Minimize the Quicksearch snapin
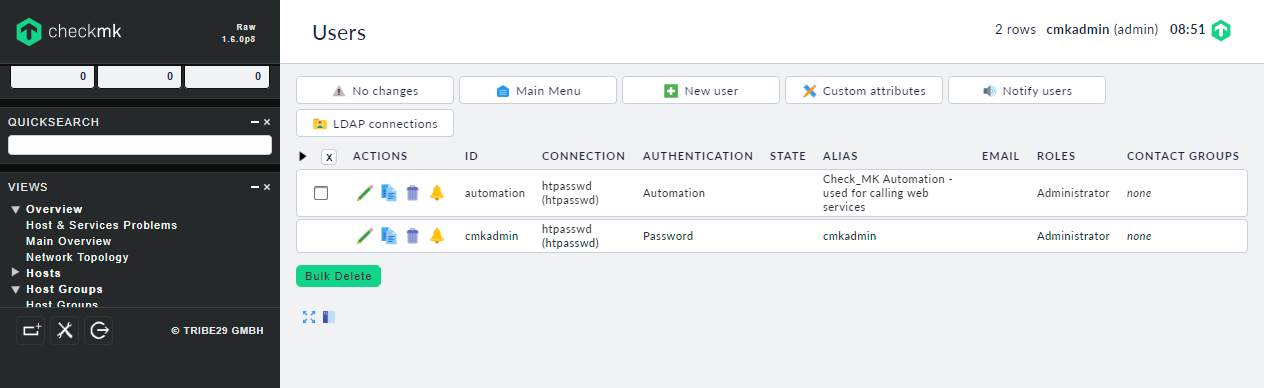This screenshot has width=1264, height=388. click(x=255, y=122)
